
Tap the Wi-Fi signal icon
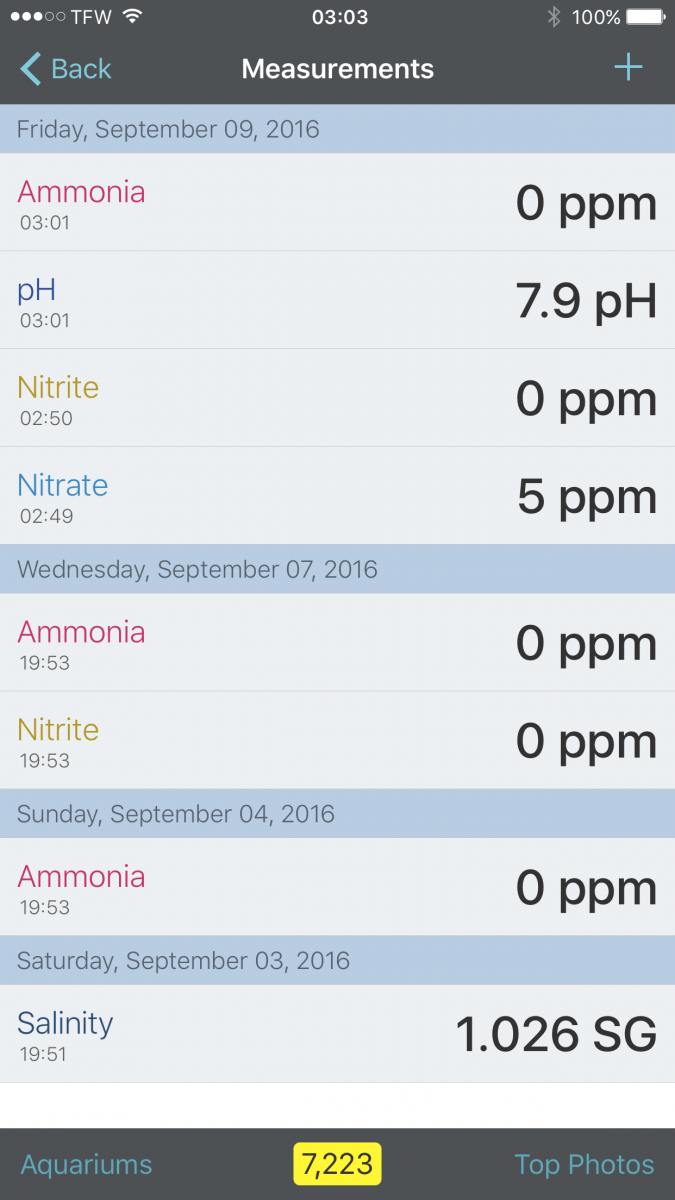point(132,17)
